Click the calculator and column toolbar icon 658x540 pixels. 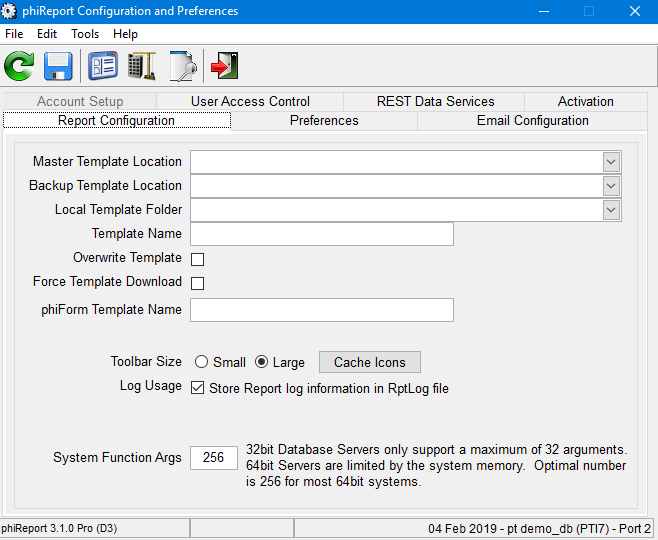[x=142, y=66]
